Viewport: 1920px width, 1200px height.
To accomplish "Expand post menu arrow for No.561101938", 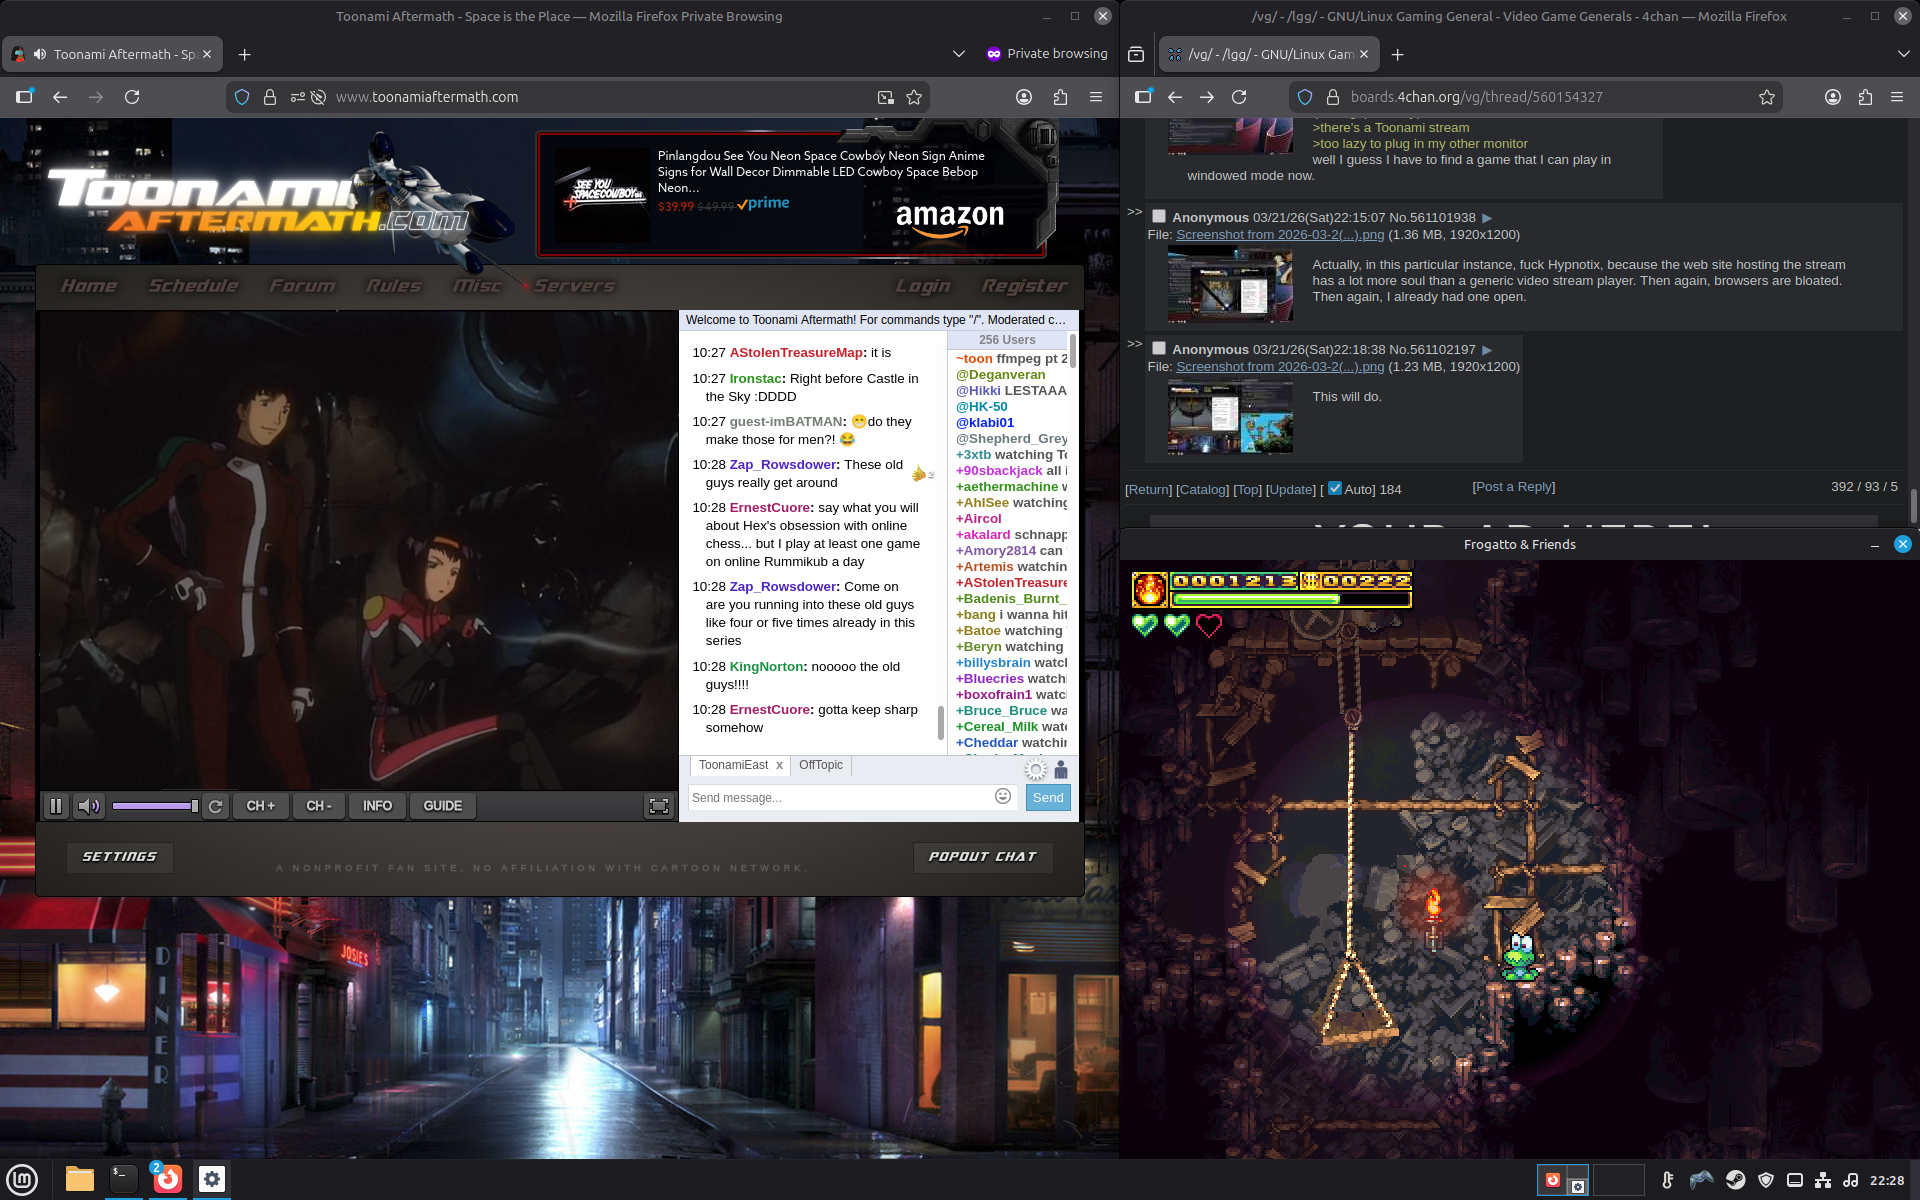I will pos(1487,218).
